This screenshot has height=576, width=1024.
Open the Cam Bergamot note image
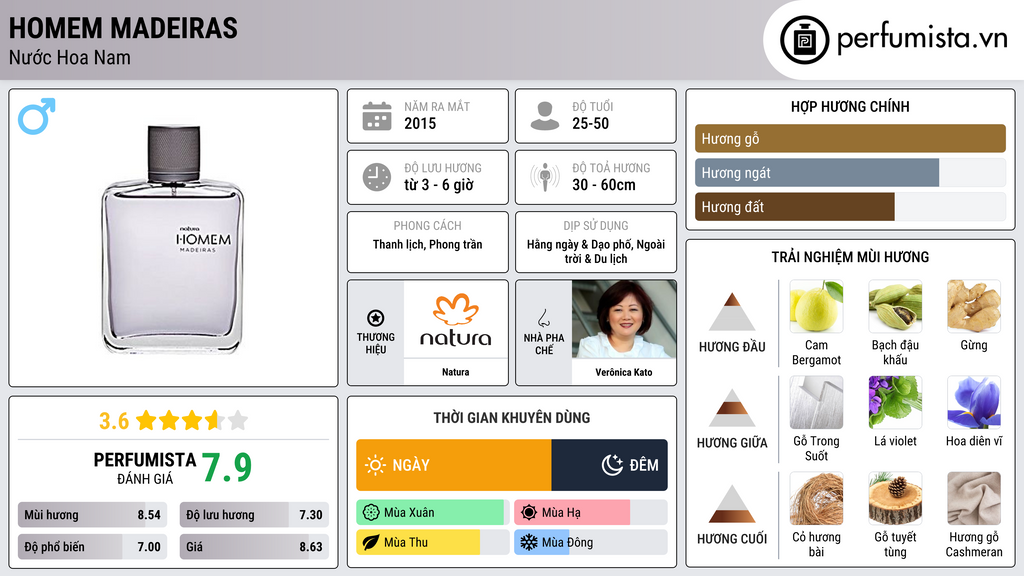816,306
